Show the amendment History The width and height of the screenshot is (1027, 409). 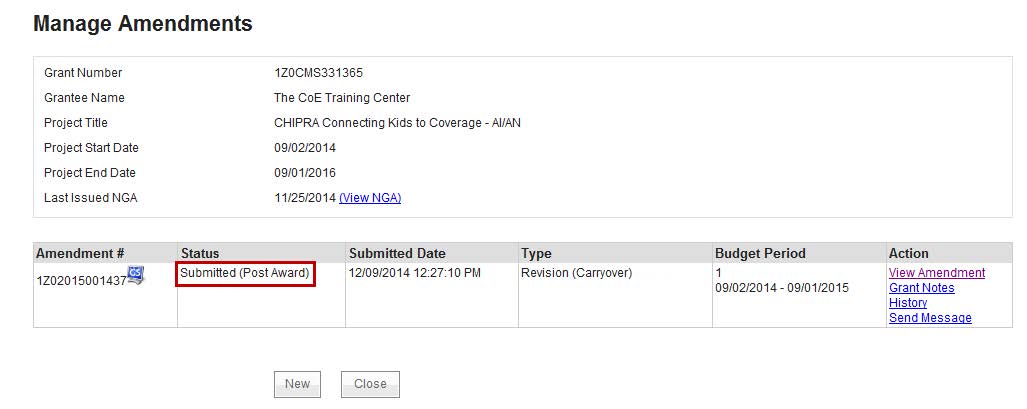point(907,303)
